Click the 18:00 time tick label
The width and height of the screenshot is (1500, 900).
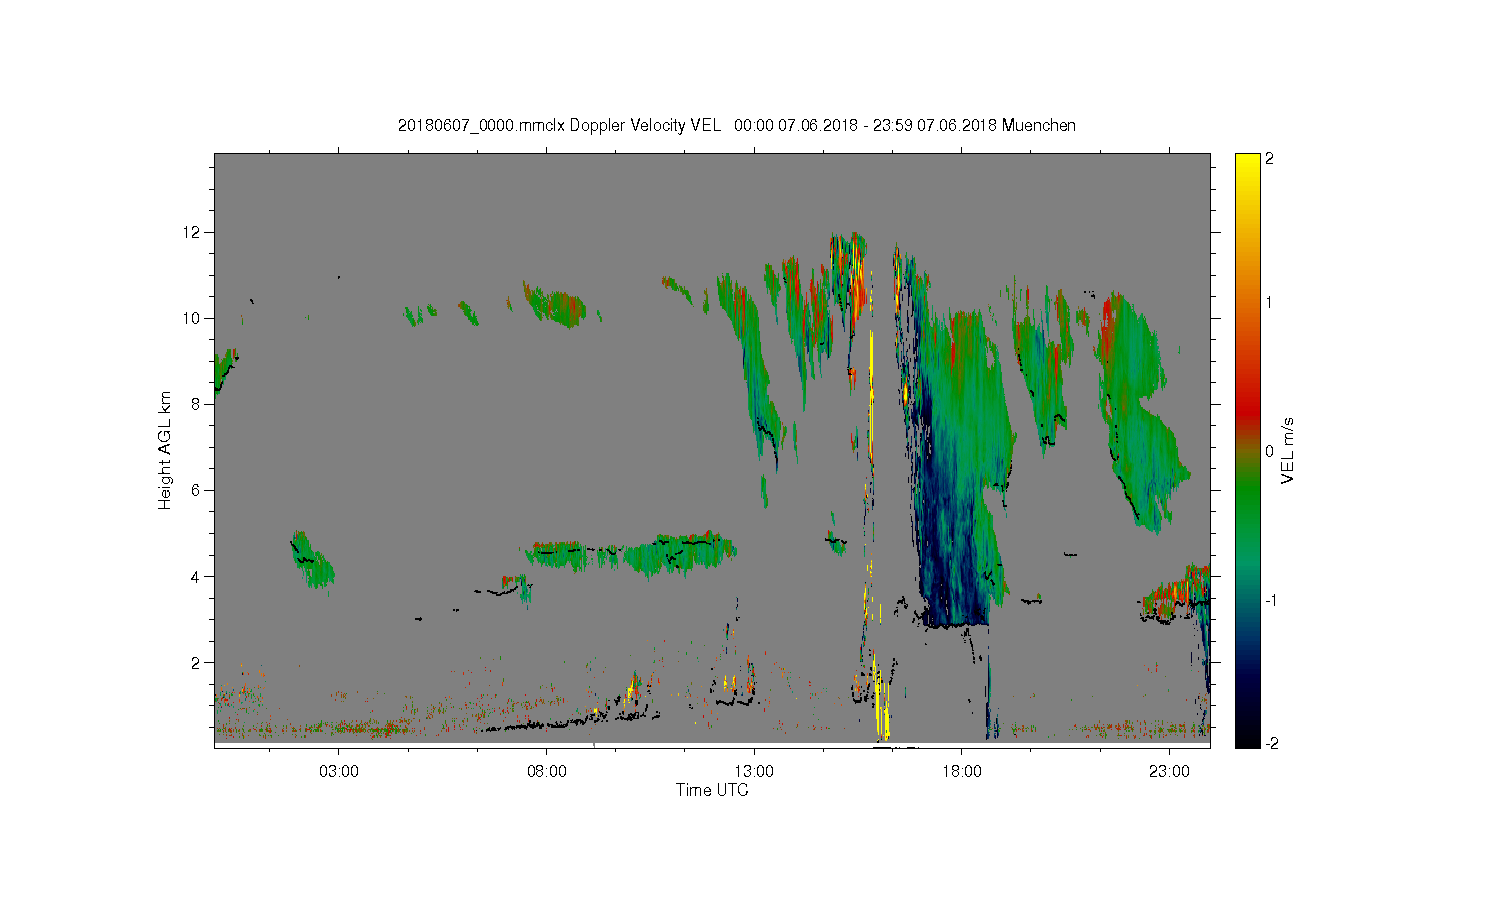961,771
